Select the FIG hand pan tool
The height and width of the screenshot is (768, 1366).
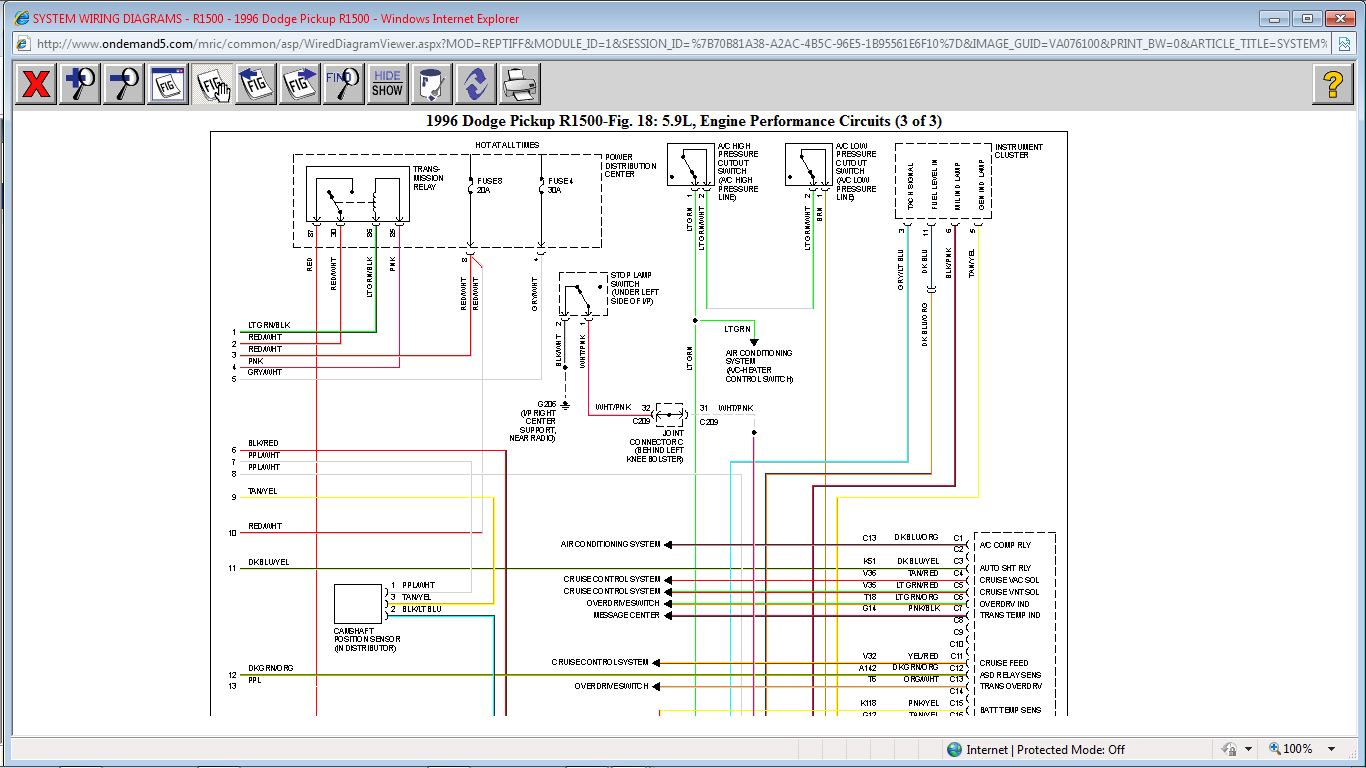[x=212, y=84]
